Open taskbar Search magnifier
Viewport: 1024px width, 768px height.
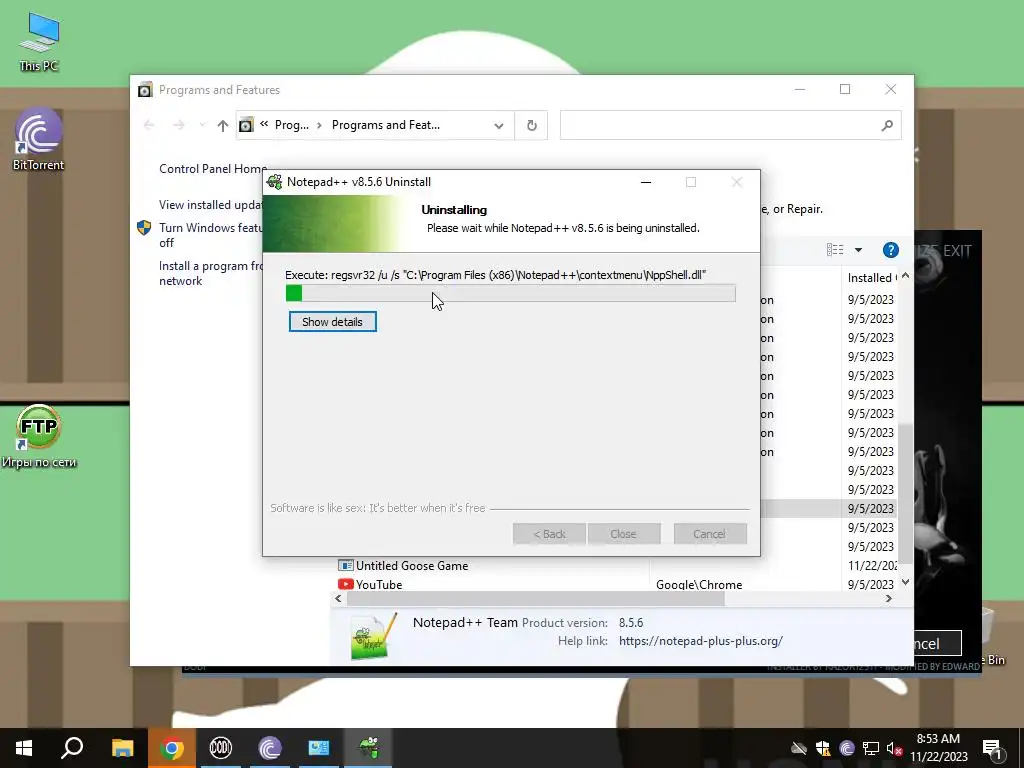(x=72, y=748)
